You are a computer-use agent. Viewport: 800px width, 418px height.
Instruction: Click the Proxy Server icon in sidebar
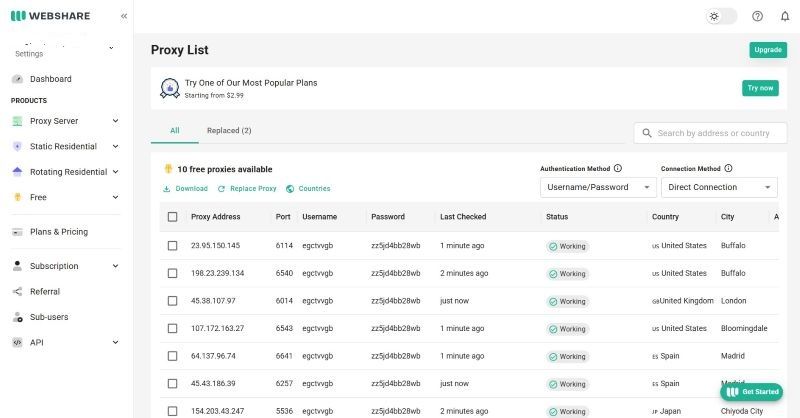tap(17, 121)
